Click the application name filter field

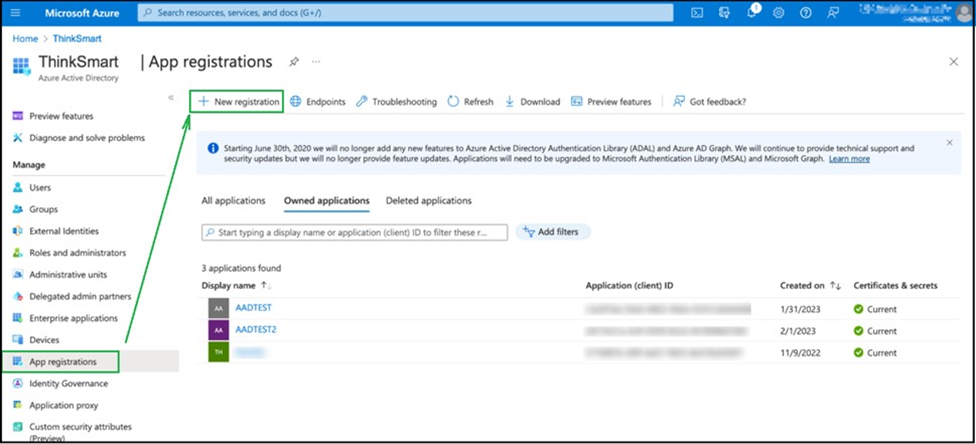pyautogui.click(x=355, y=232)
